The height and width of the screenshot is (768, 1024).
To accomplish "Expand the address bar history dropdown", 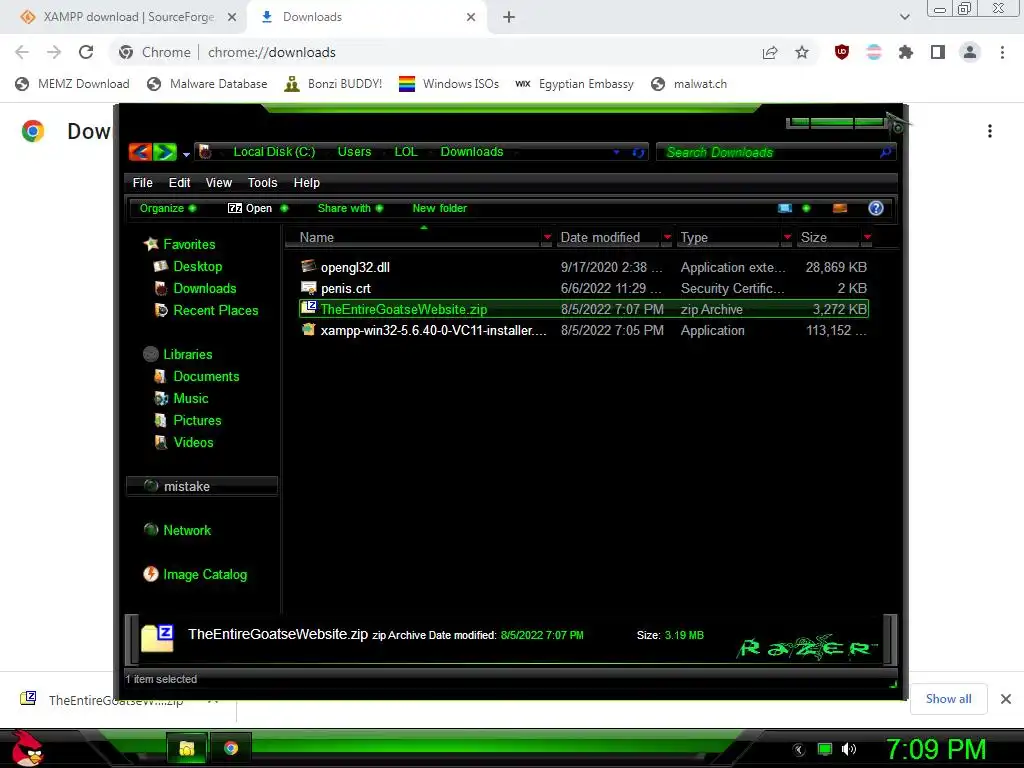I will pyautogui.click(x=616, y=152).
